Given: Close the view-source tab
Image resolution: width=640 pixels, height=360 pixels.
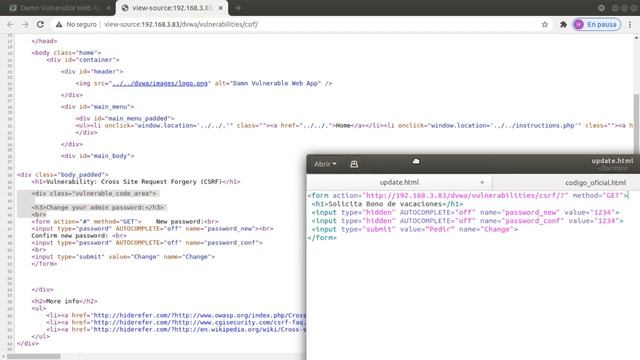Looking at the screenshot, I should tap(221, 8).
